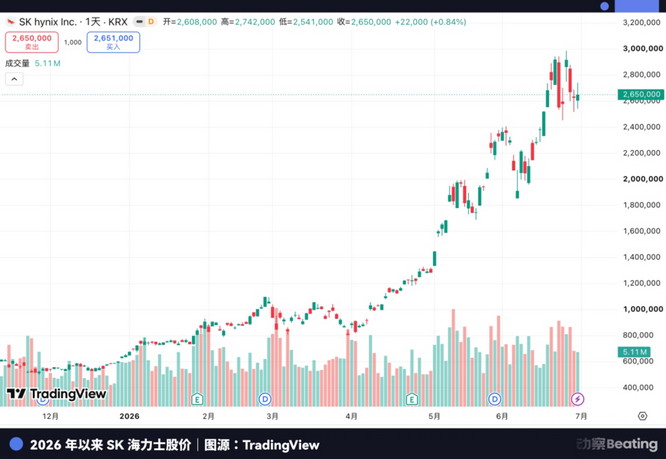
Task: Click the 3,200,000 price axis label
Action: coord(641,22)
